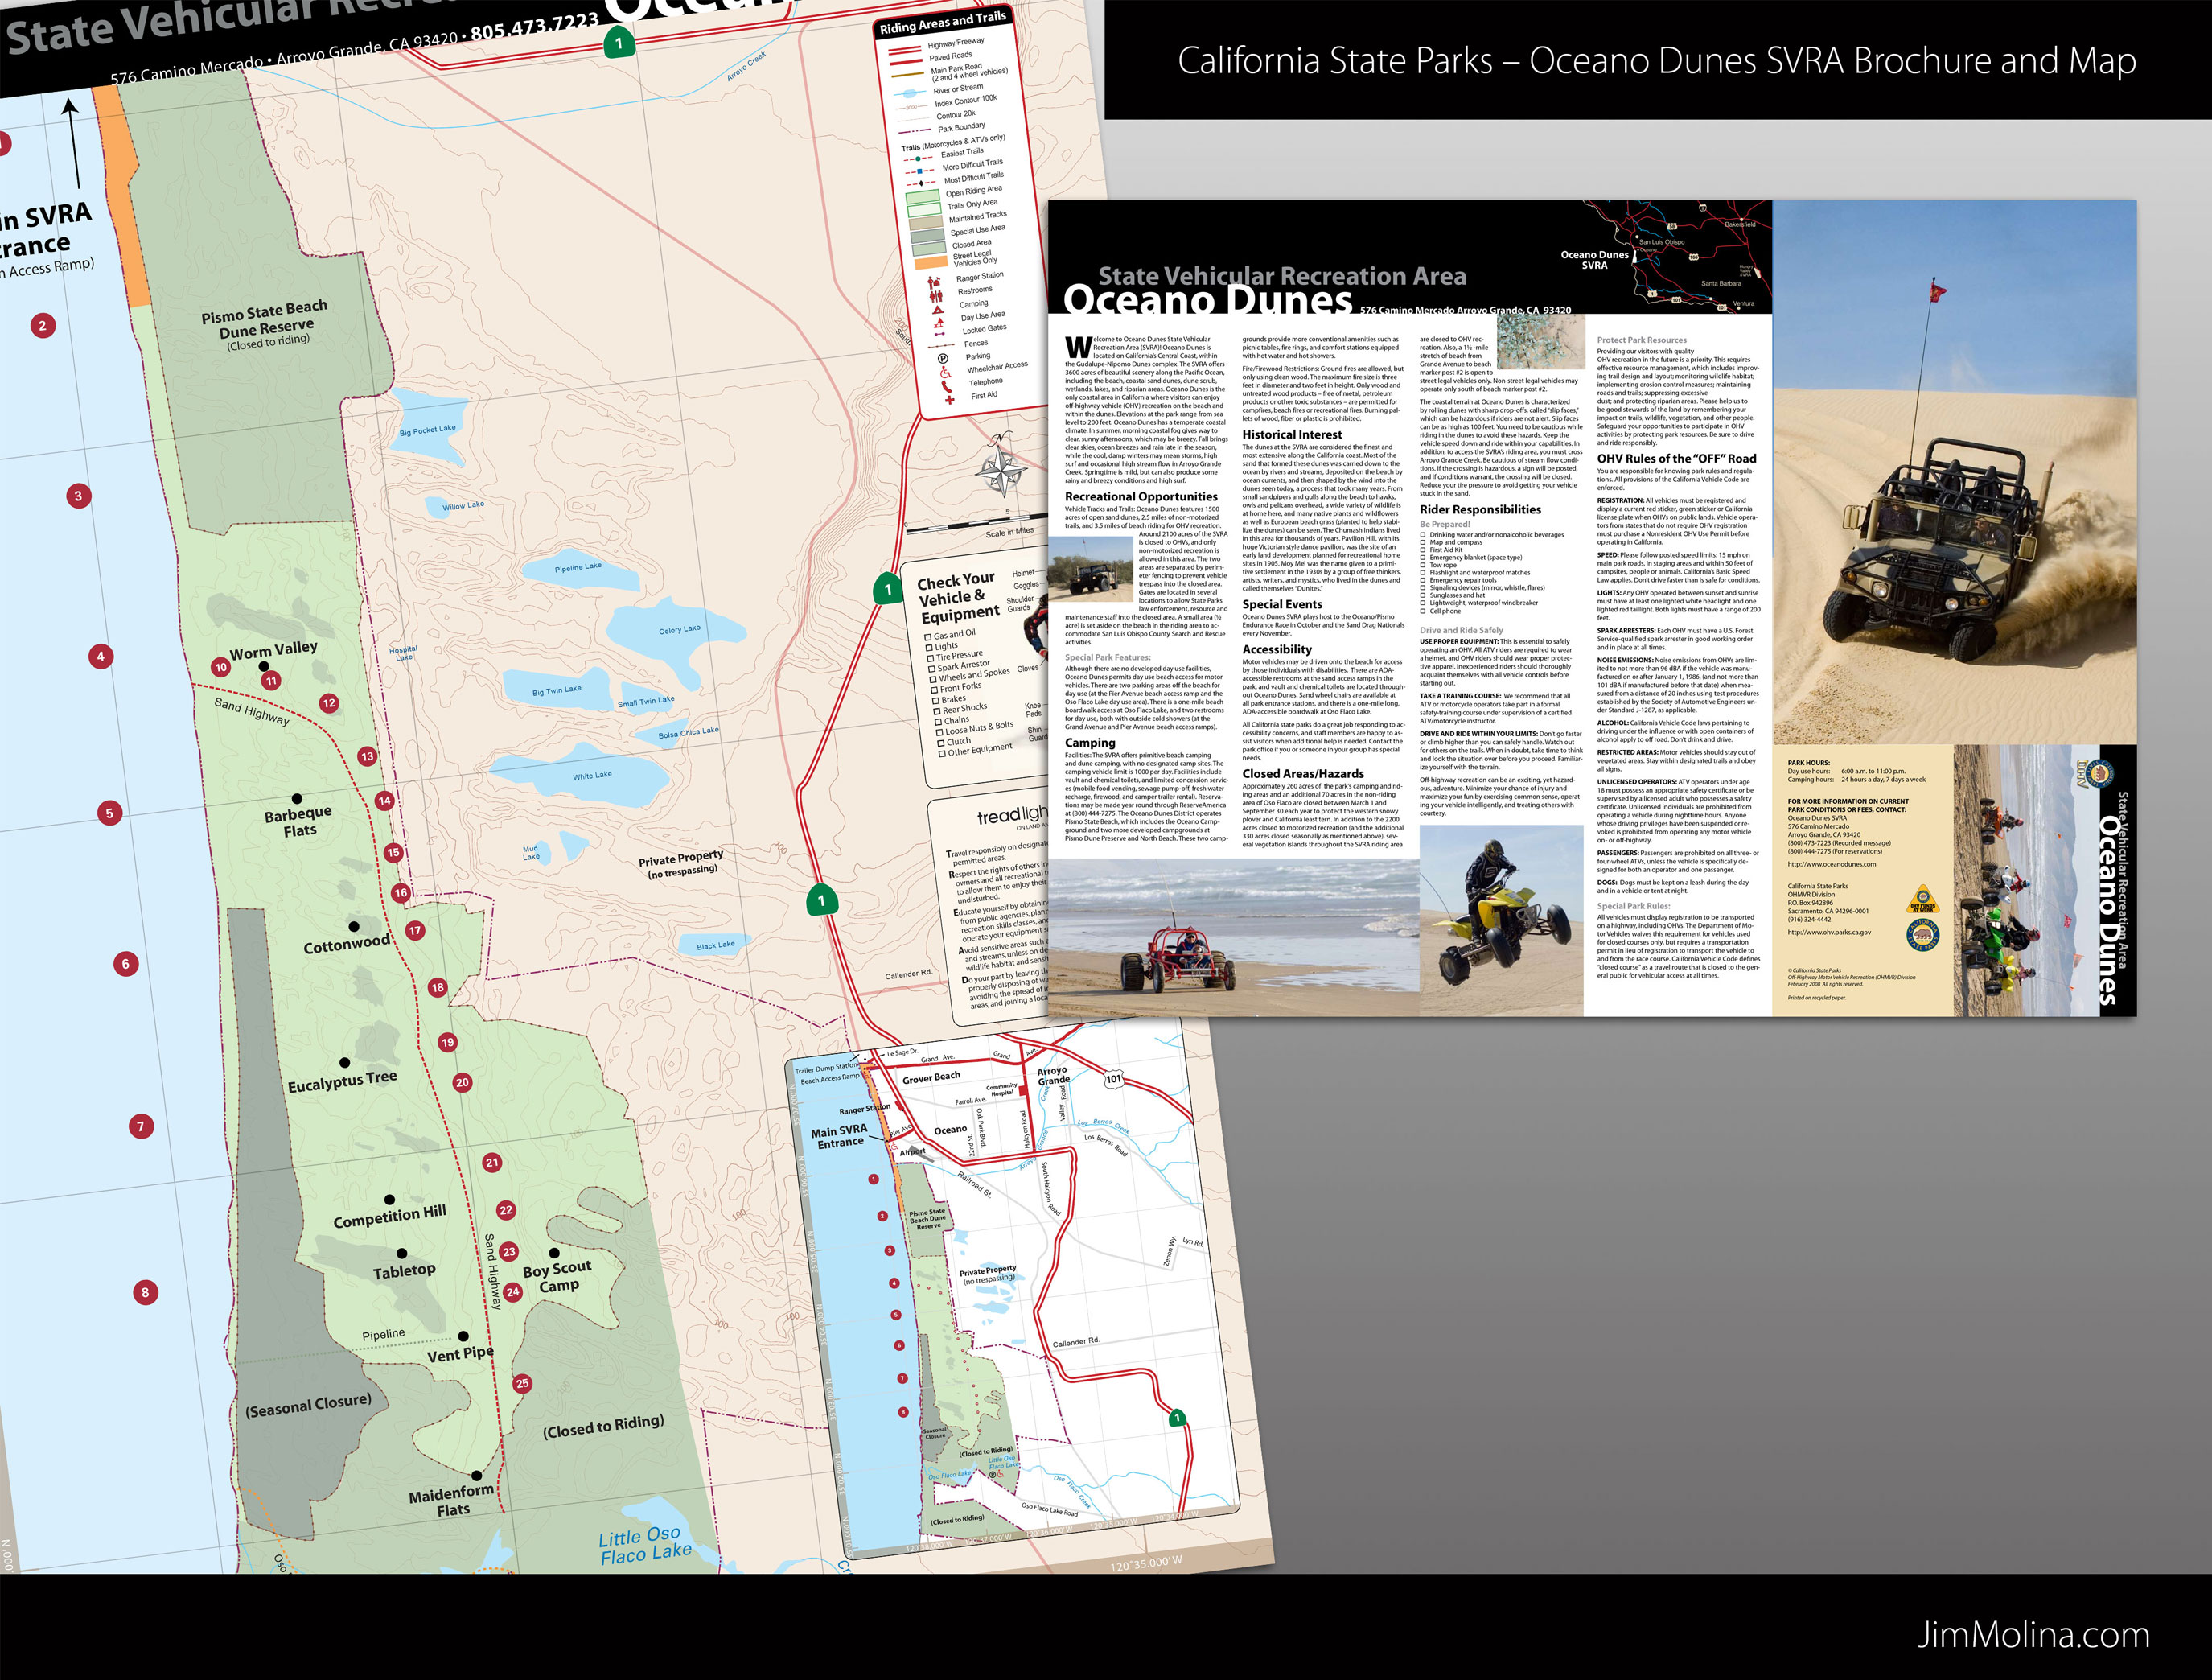Click the red dune buggy beach photo
Screen dimensions: 2212x1680
tap(1234, 939)
